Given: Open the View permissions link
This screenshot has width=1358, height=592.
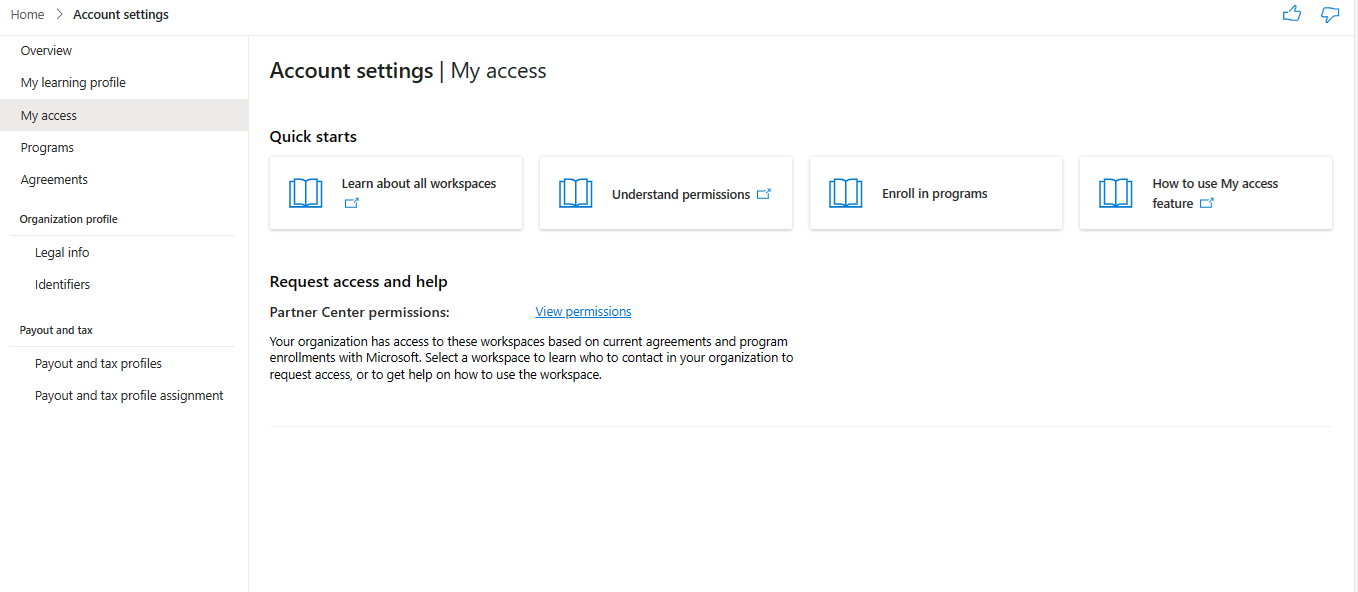Looking at the screenshot, I should click(x=583, y=312).
